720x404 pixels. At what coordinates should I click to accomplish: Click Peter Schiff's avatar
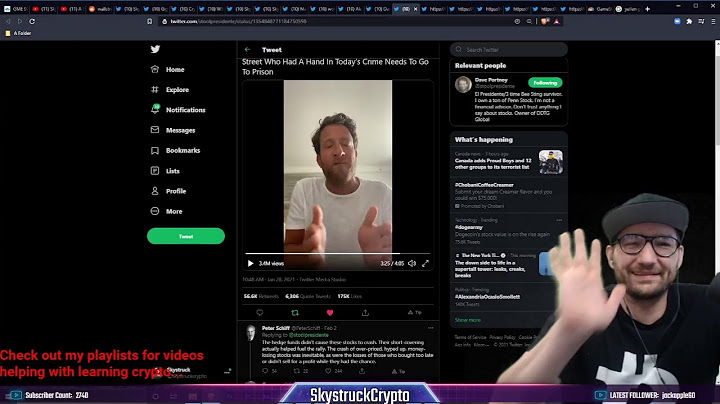(251, 332)
